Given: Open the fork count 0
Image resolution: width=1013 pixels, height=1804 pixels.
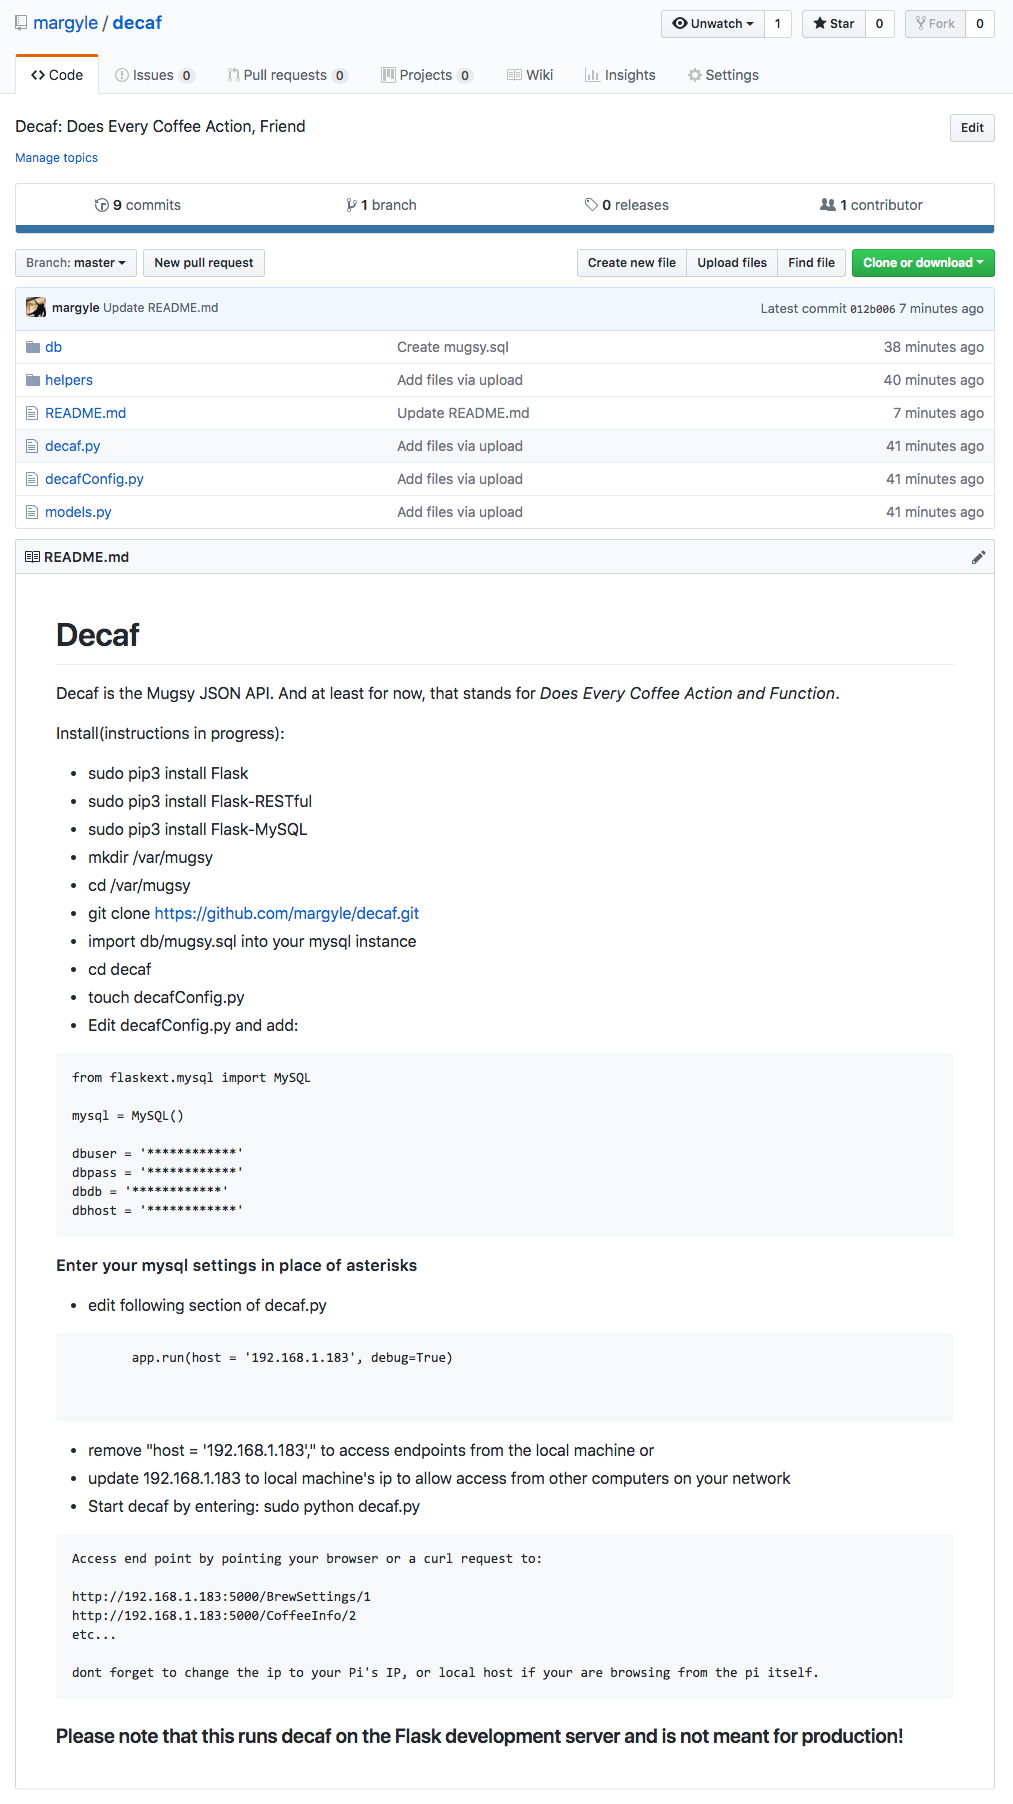Looking at the screenshot, I should pos(980,24).
